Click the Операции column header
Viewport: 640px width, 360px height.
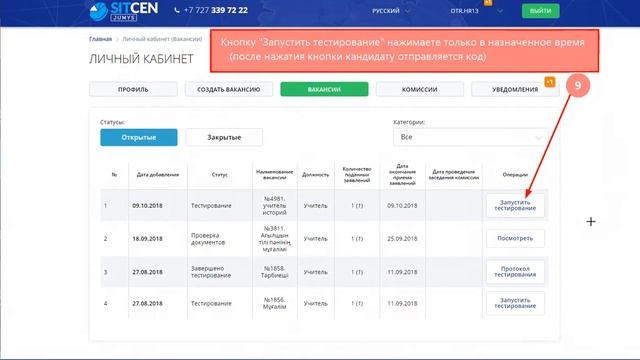click(515, 175)
